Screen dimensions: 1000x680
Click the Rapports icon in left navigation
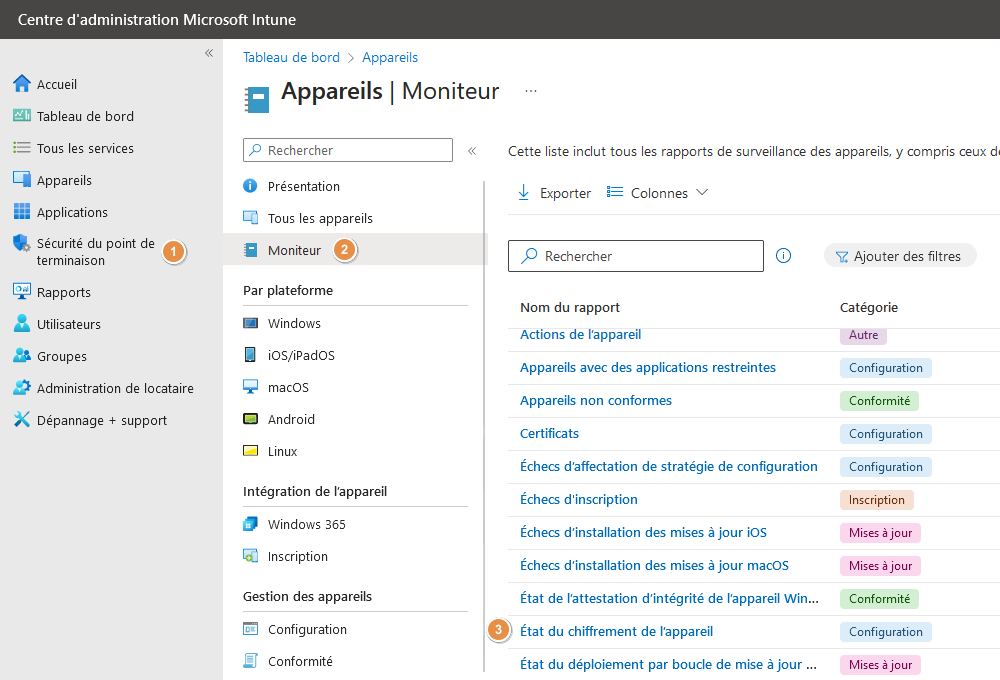click(22, 292)
